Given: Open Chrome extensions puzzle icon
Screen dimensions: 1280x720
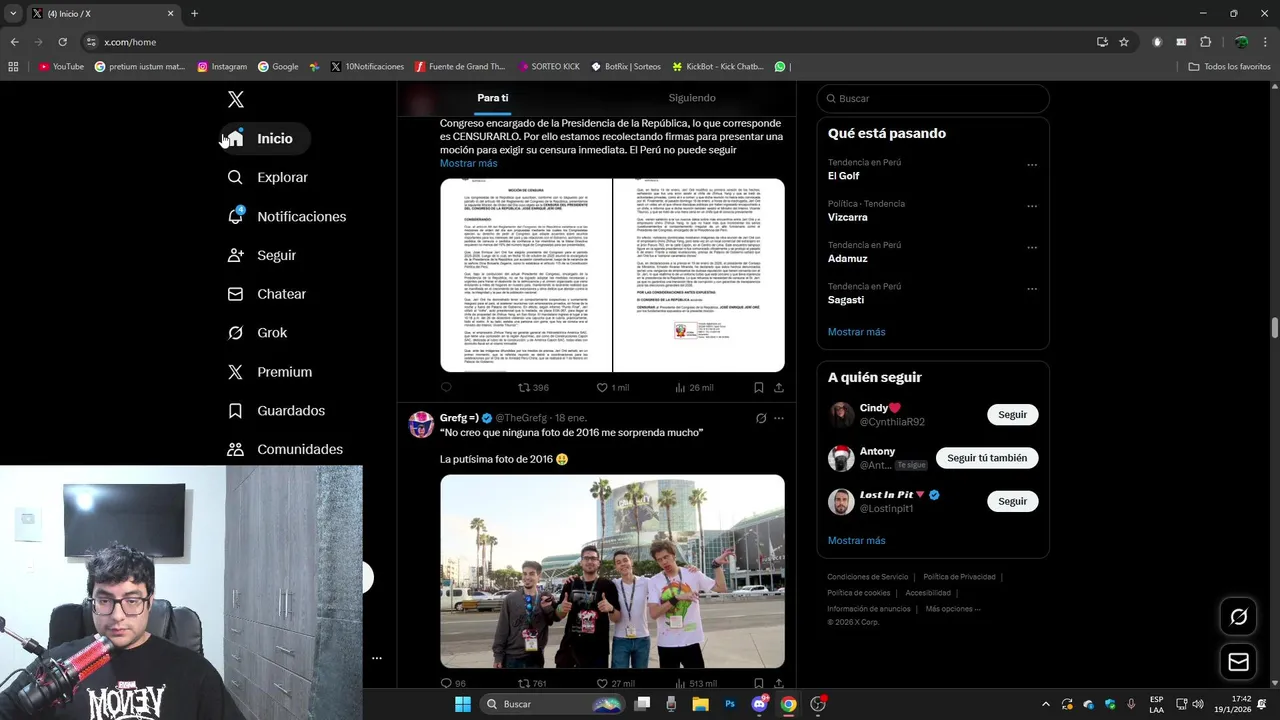Looking at the screenshot, I should click(x=1205, y=42).
